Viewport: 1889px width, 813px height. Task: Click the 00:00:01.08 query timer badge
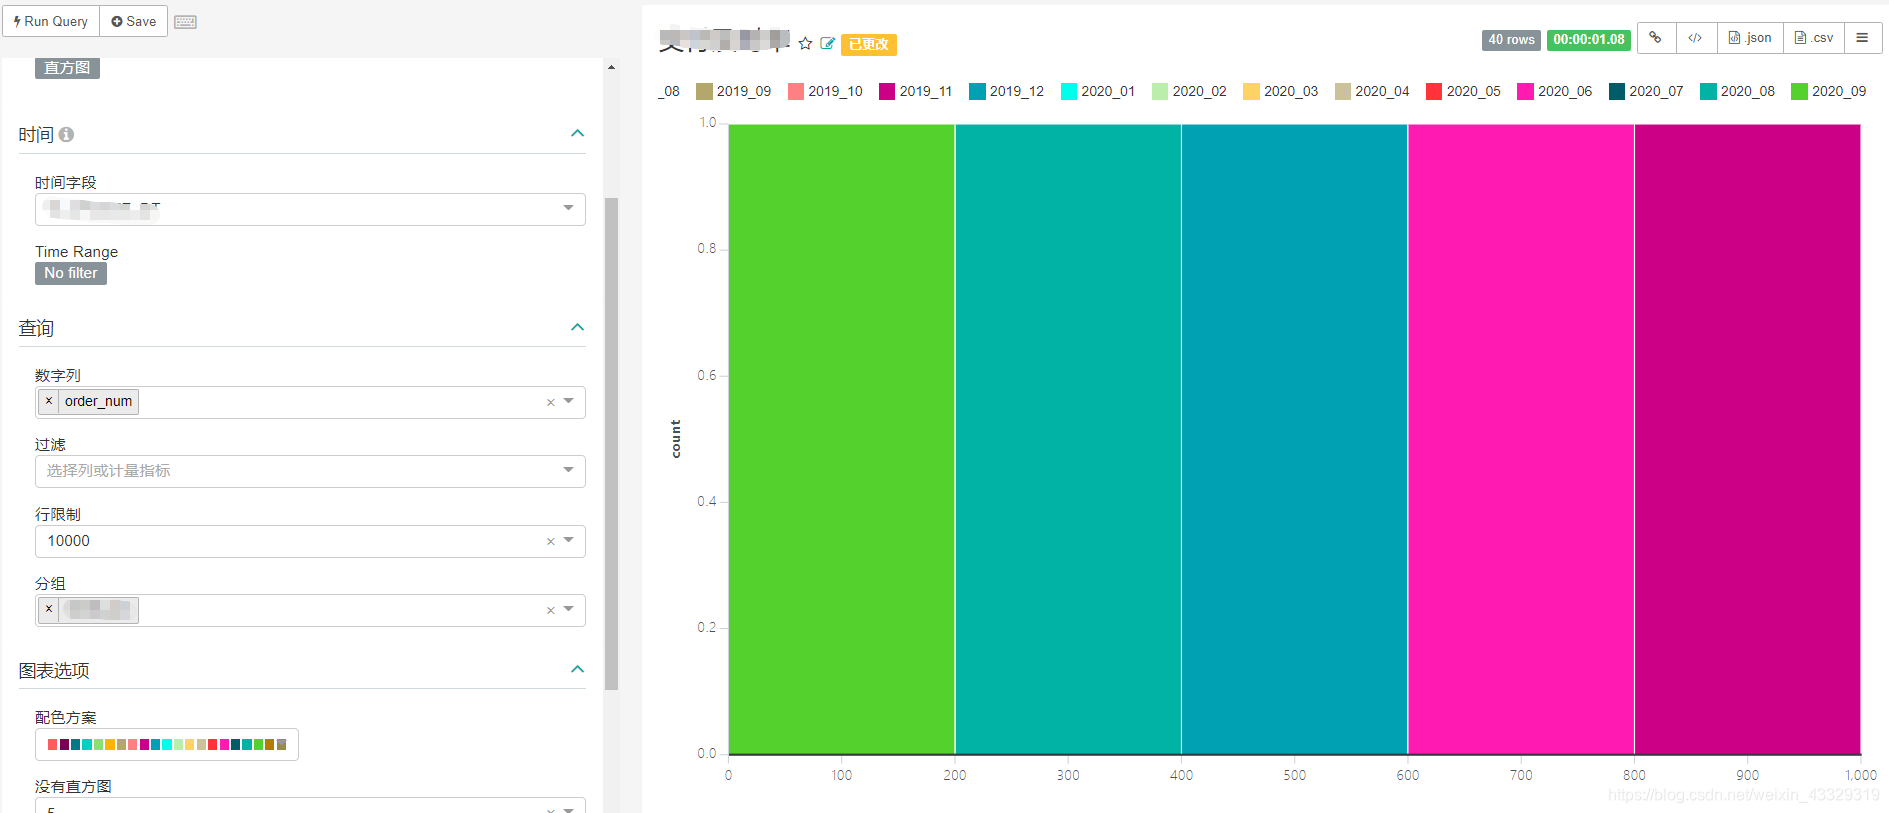[x=1589, y=40]
